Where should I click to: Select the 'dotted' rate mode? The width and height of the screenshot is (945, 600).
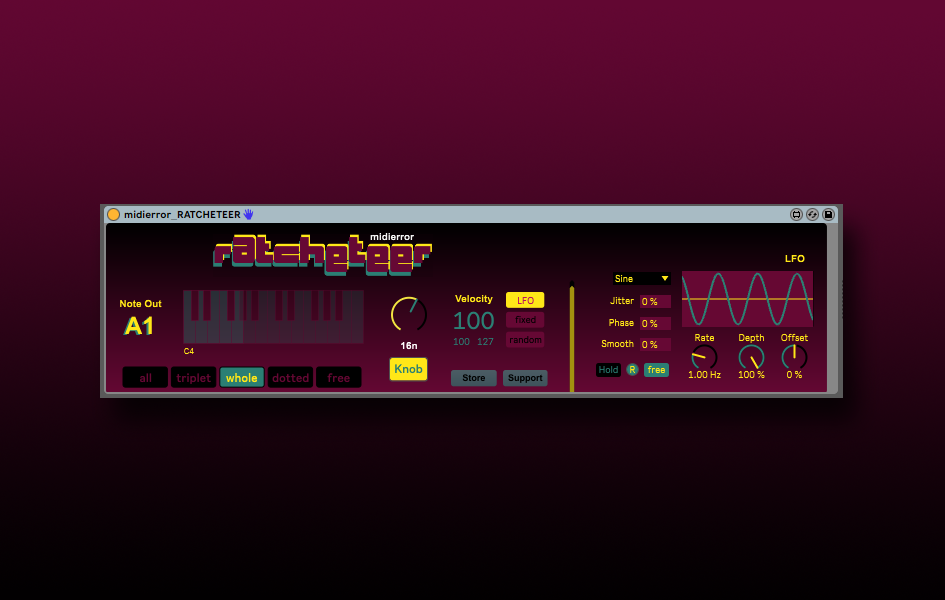point(290,378)
